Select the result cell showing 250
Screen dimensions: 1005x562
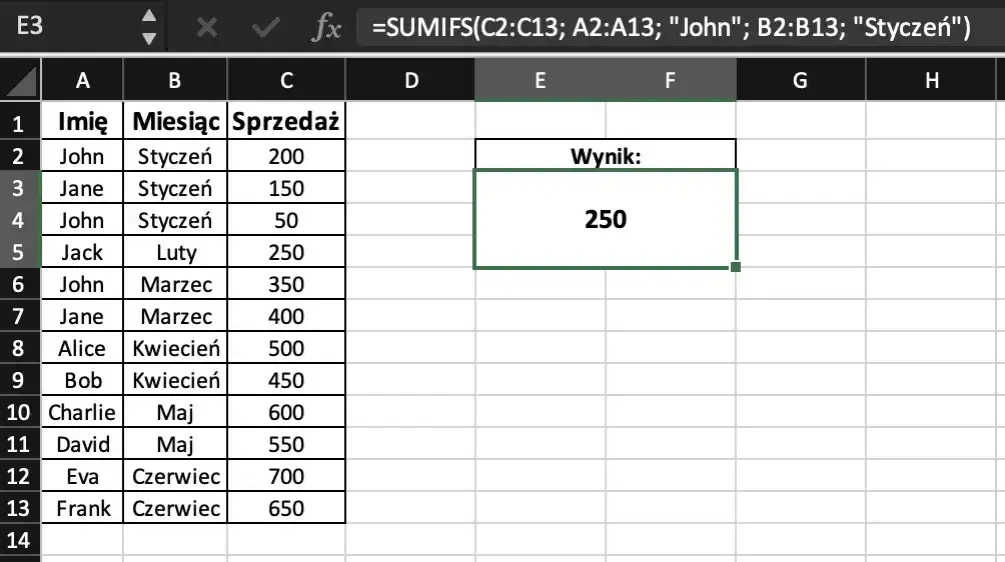(x=605, y=219)
